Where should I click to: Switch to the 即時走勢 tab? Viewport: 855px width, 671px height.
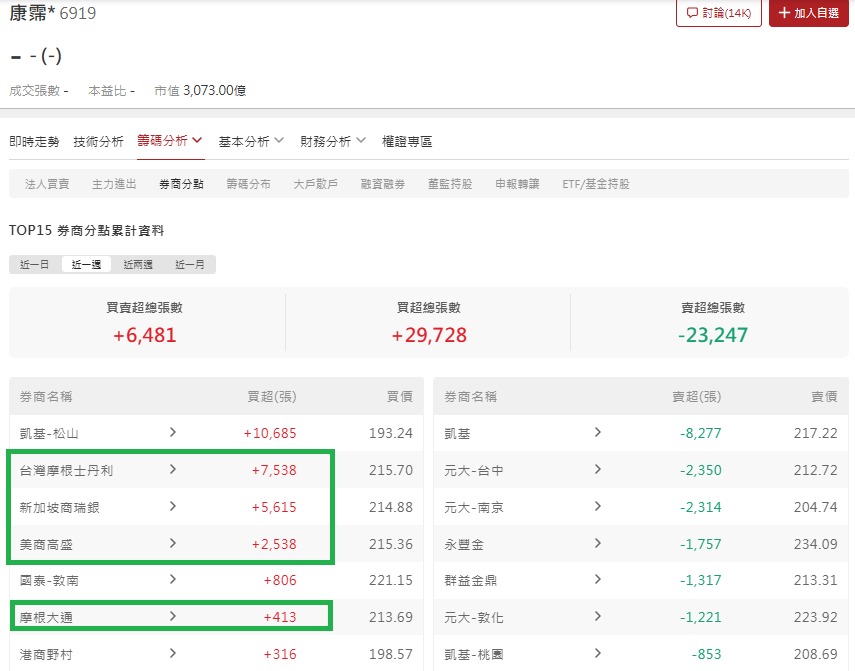32,141
